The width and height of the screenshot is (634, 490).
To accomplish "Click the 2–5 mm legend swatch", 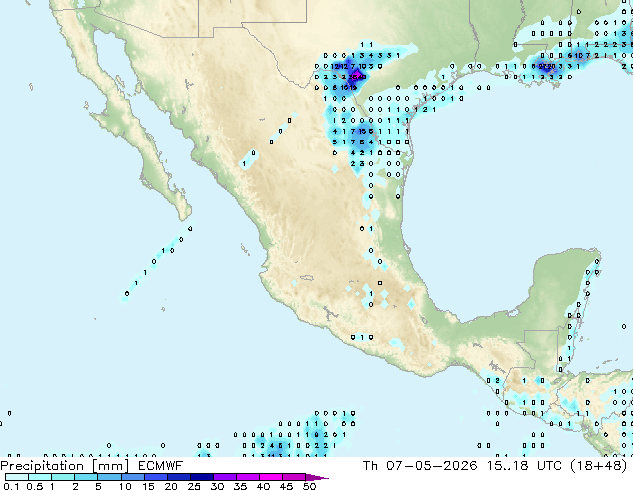I will (x=86, y=477).
